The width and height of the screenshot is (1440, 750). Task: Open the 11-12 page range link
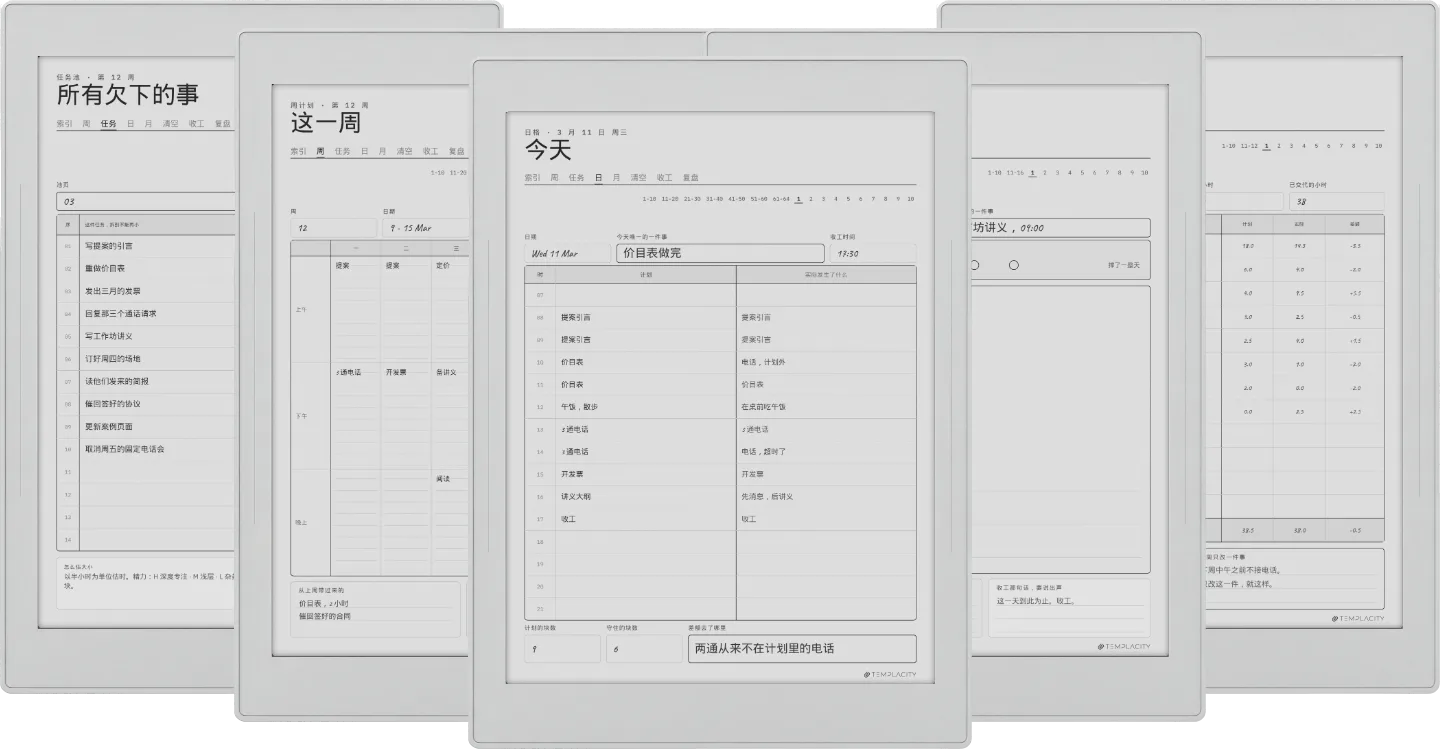(x=1249, y=146)
